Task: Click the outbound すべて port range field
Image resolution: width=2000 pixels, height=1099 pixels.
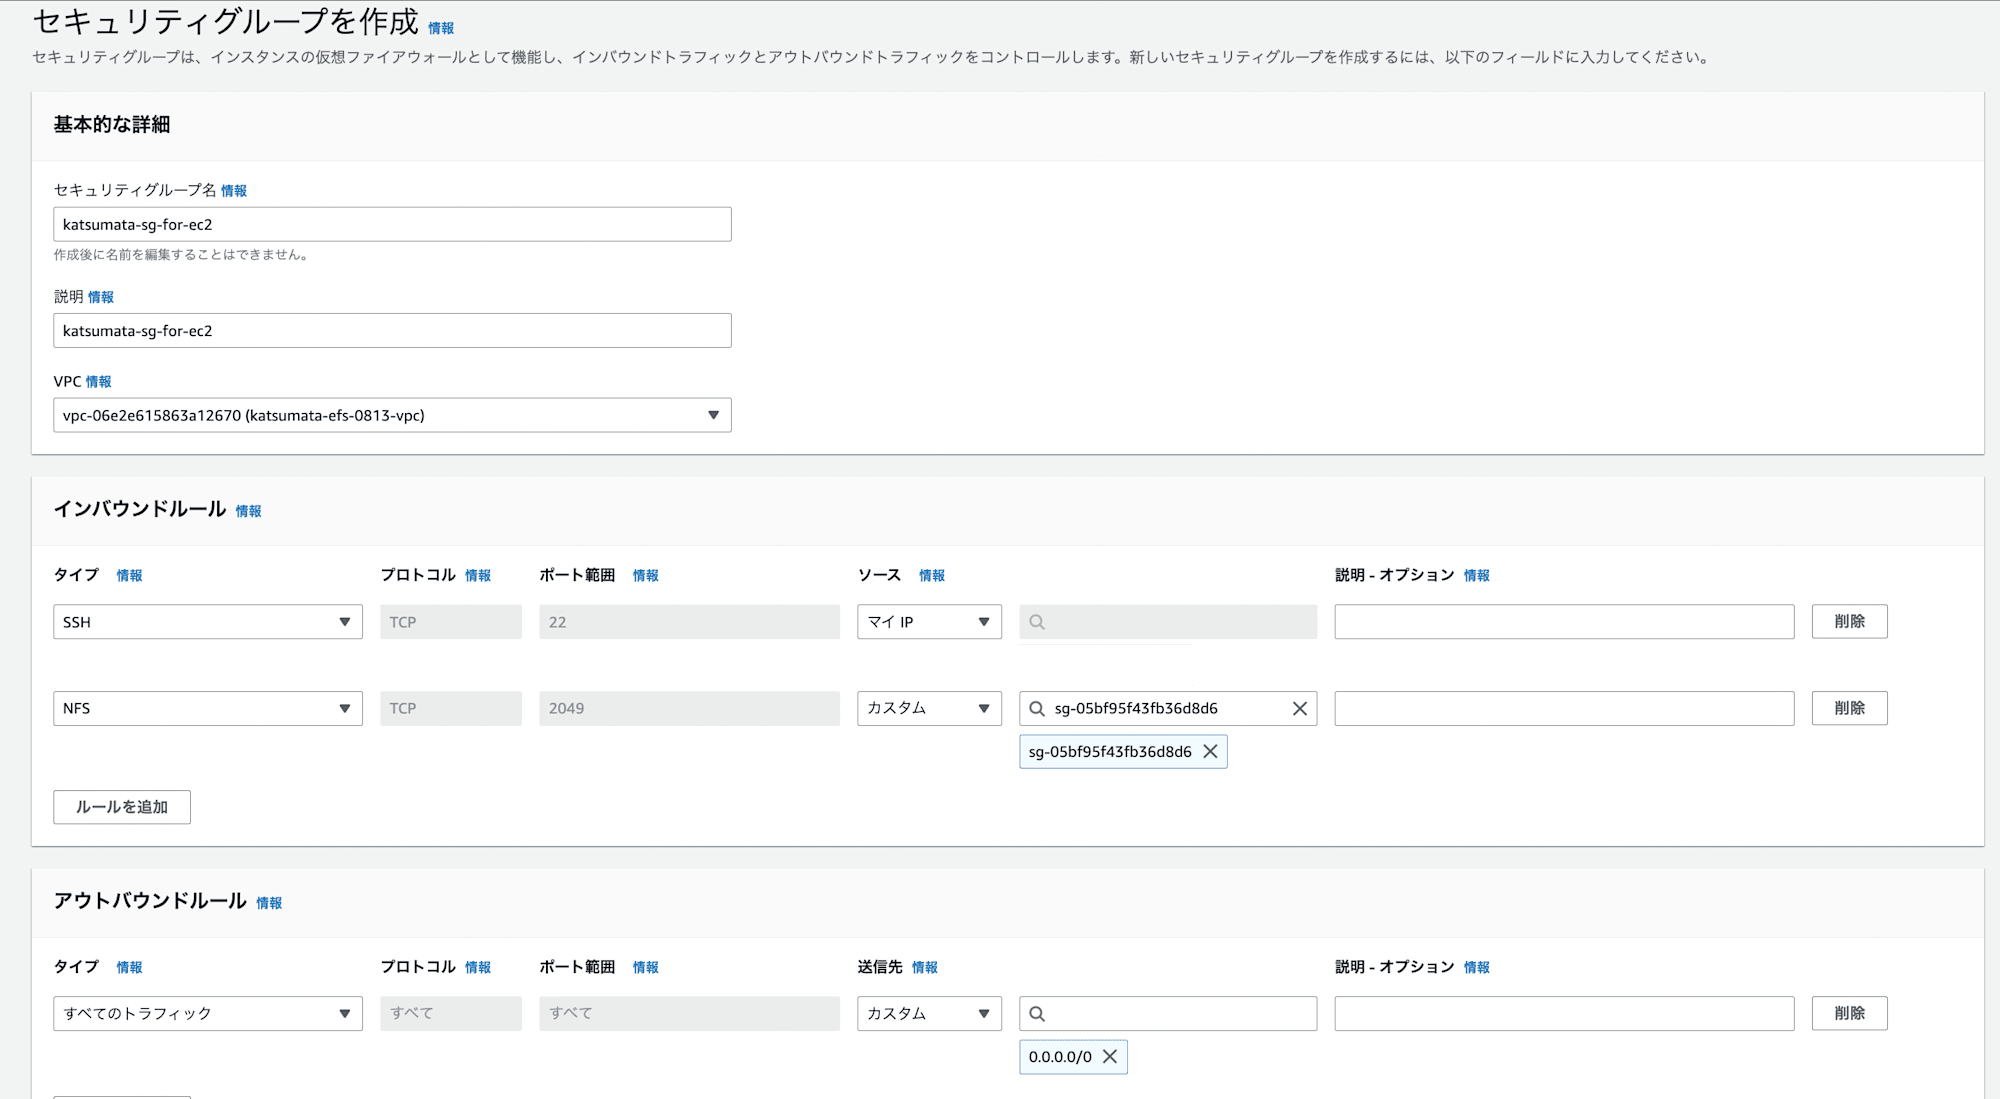Action: pos(689,1014)
